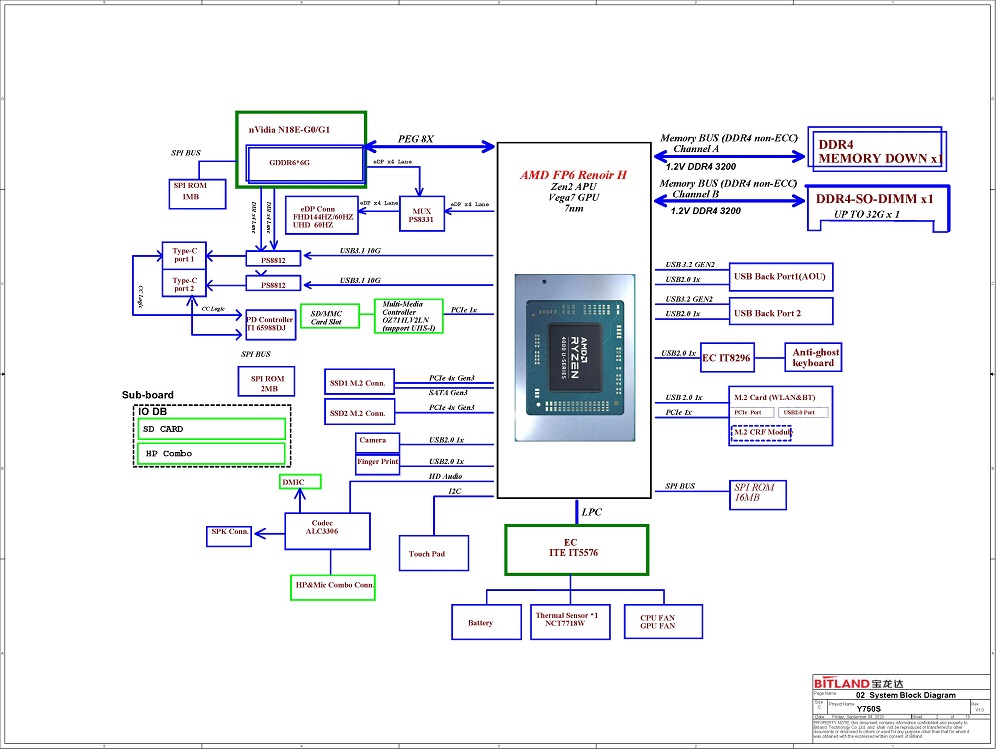Click the MUX PS8331 block

tap(422, 214)
